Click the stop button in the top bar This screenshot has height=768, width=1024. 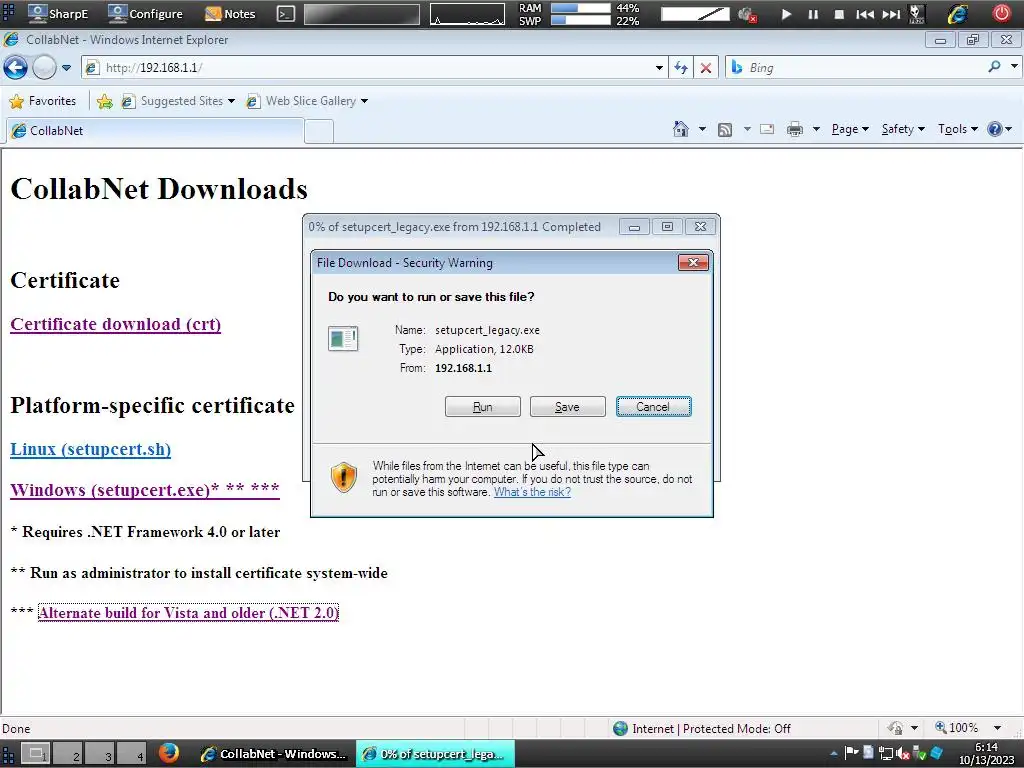pos(839,14)
